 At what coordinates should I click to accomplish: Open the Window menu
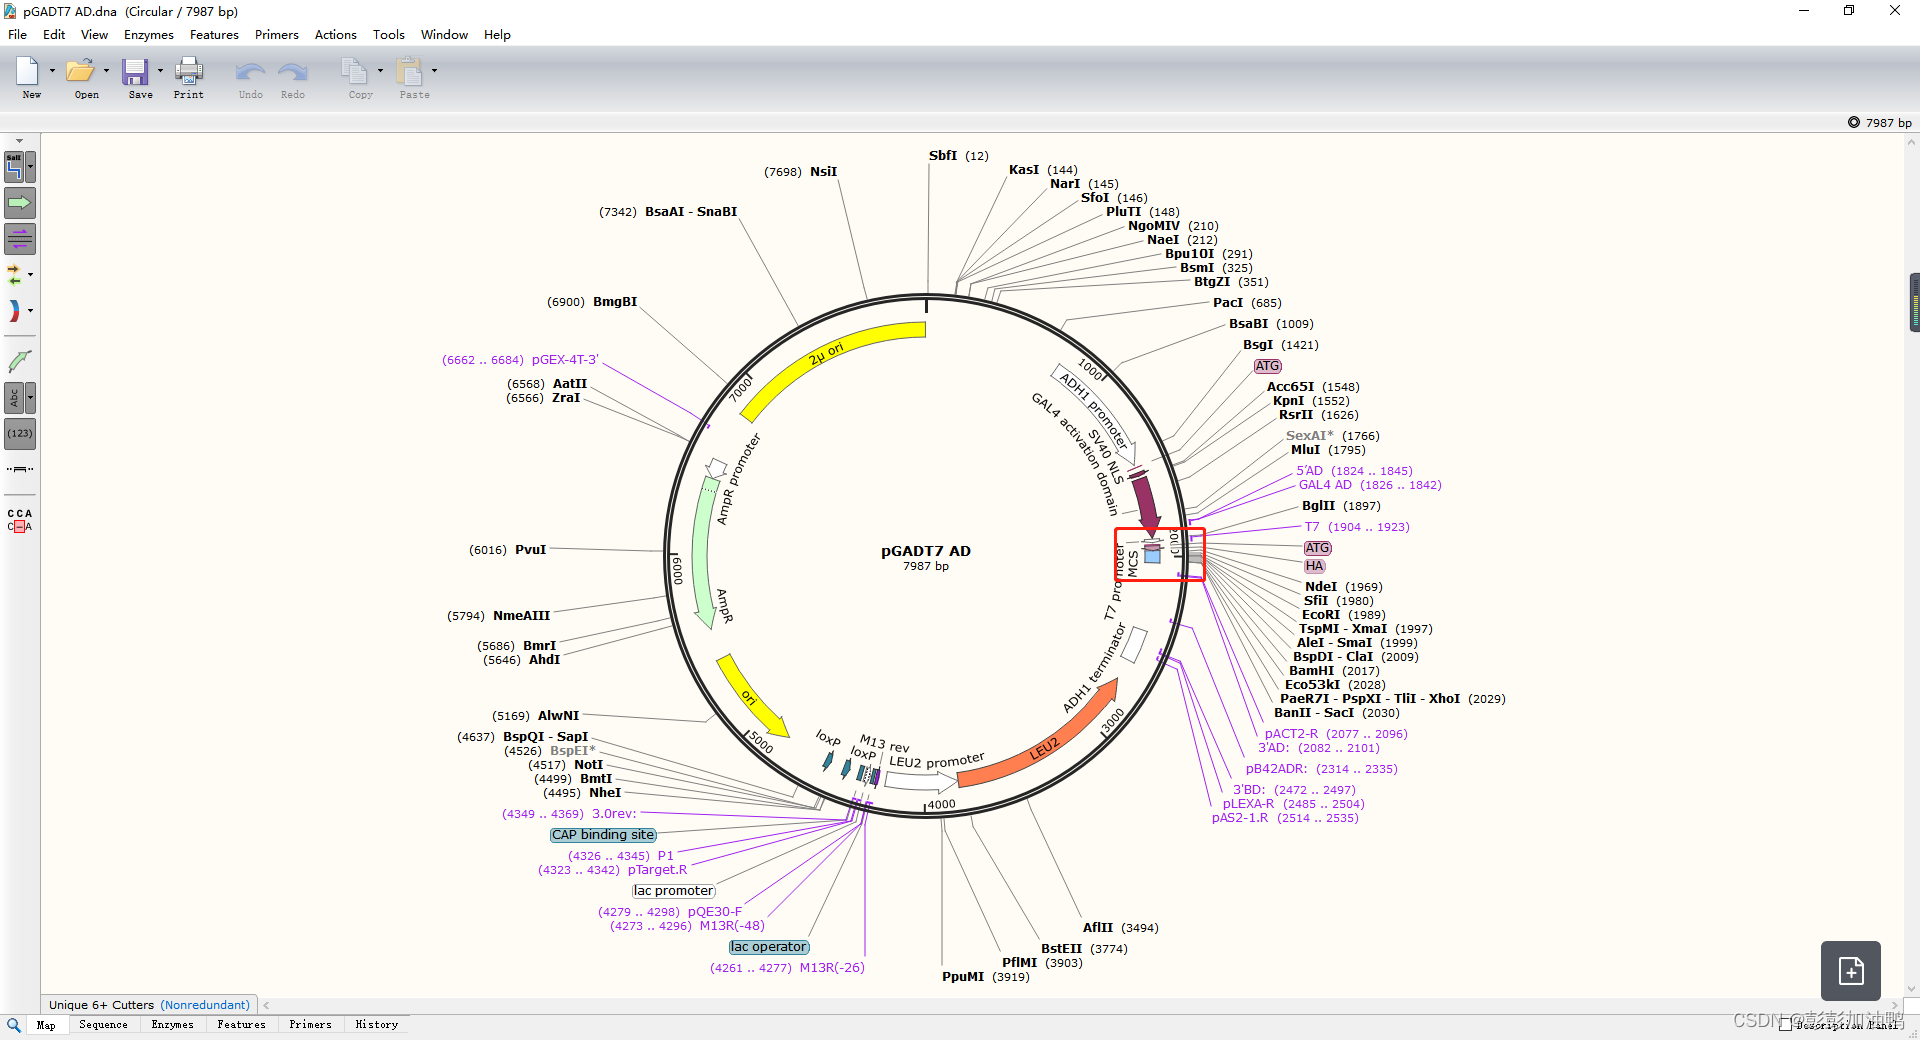tap(444, 35)
